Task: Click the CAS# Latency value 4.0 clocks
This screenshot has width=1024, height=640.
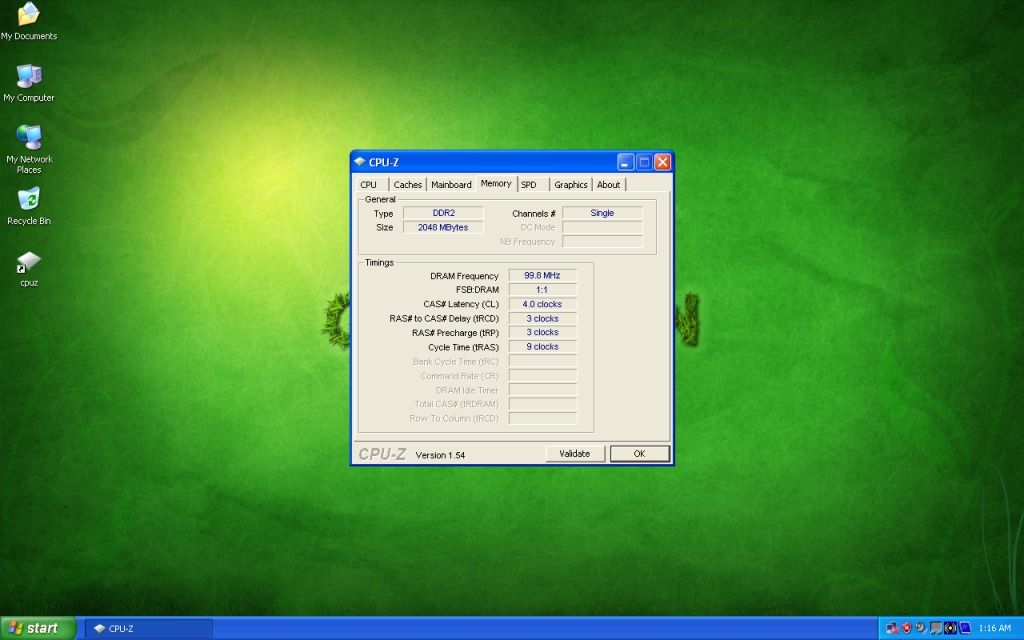Action: coord(543,304)
